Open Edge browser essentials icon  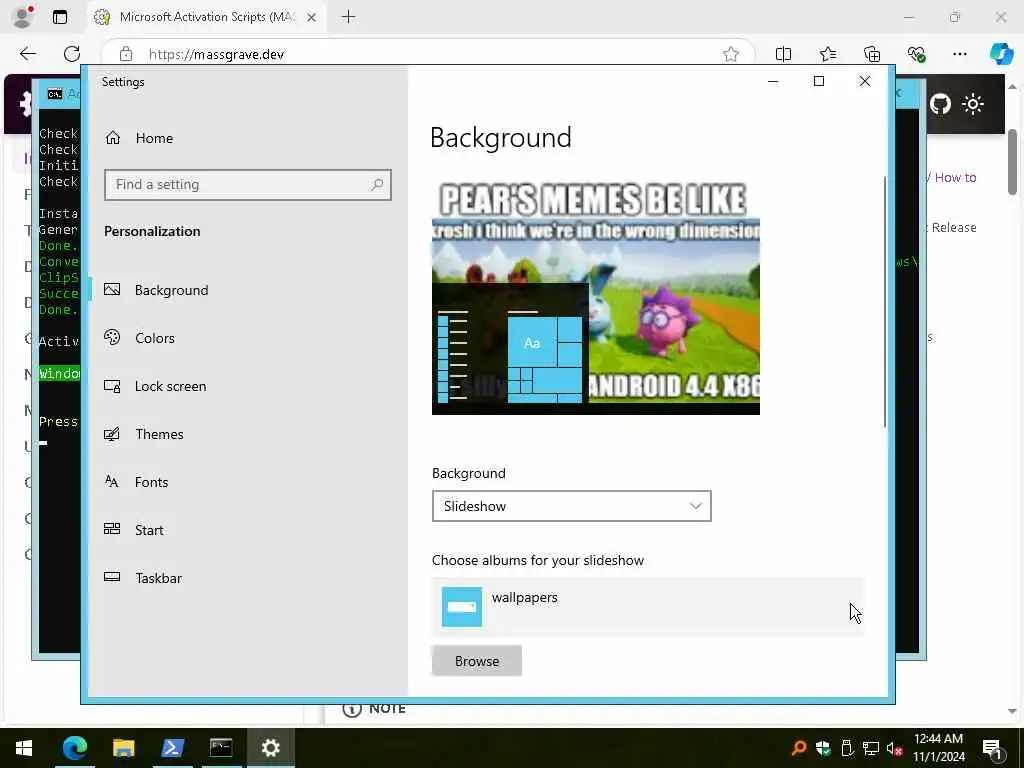point(916,54)
